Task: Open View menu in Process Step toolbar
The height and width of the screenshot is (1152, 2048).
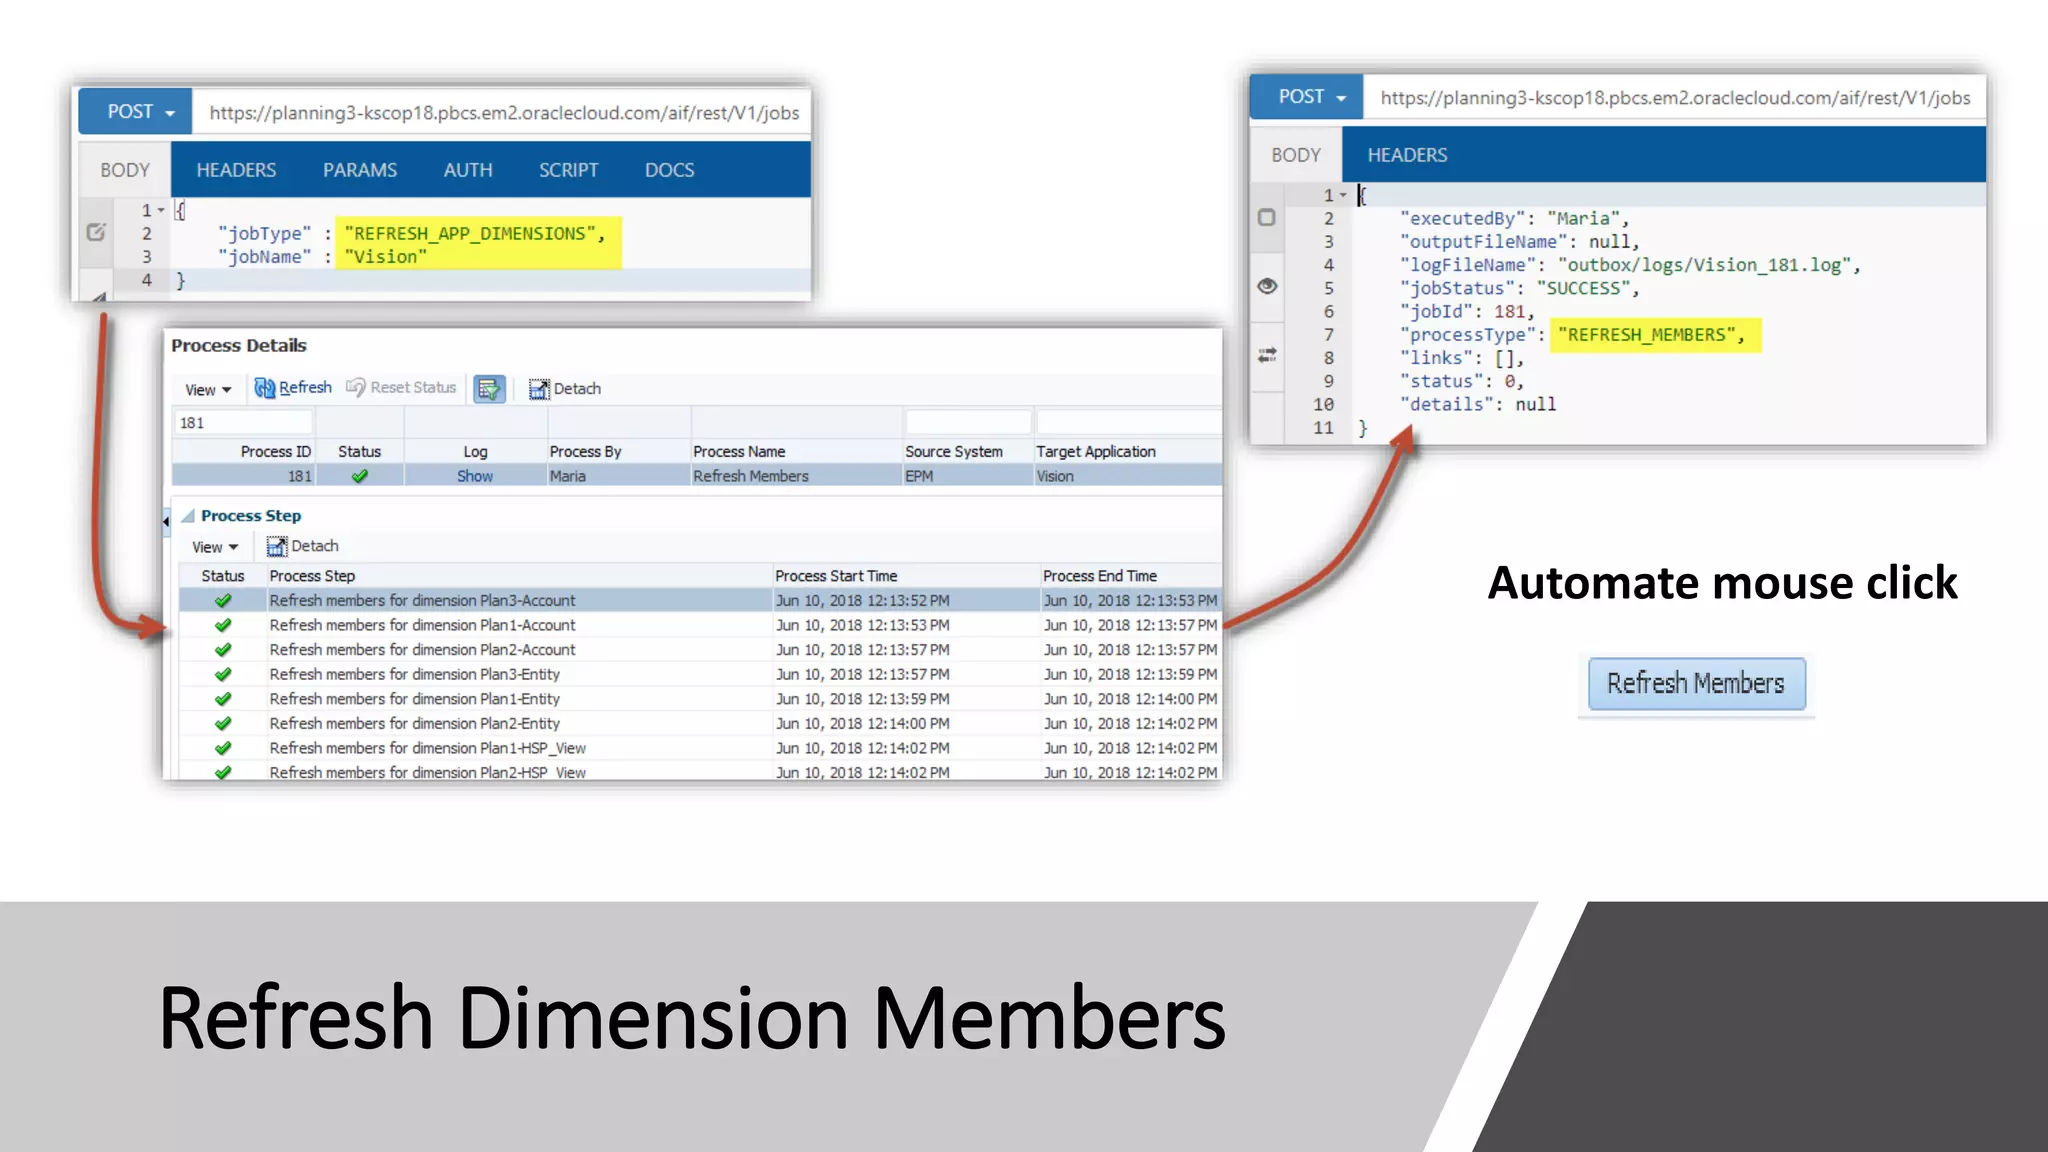Action: (x=215, y=547)
